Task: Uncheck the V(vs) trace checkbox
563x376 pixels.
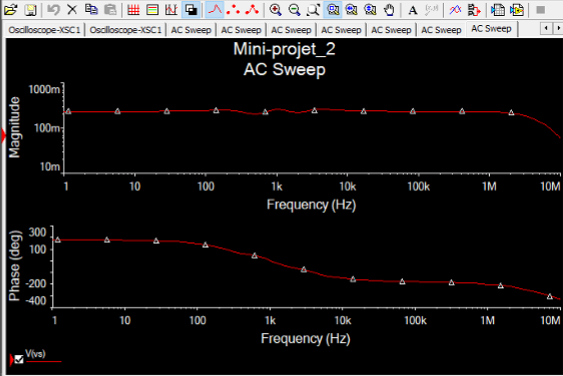Action: coord(19,359)
